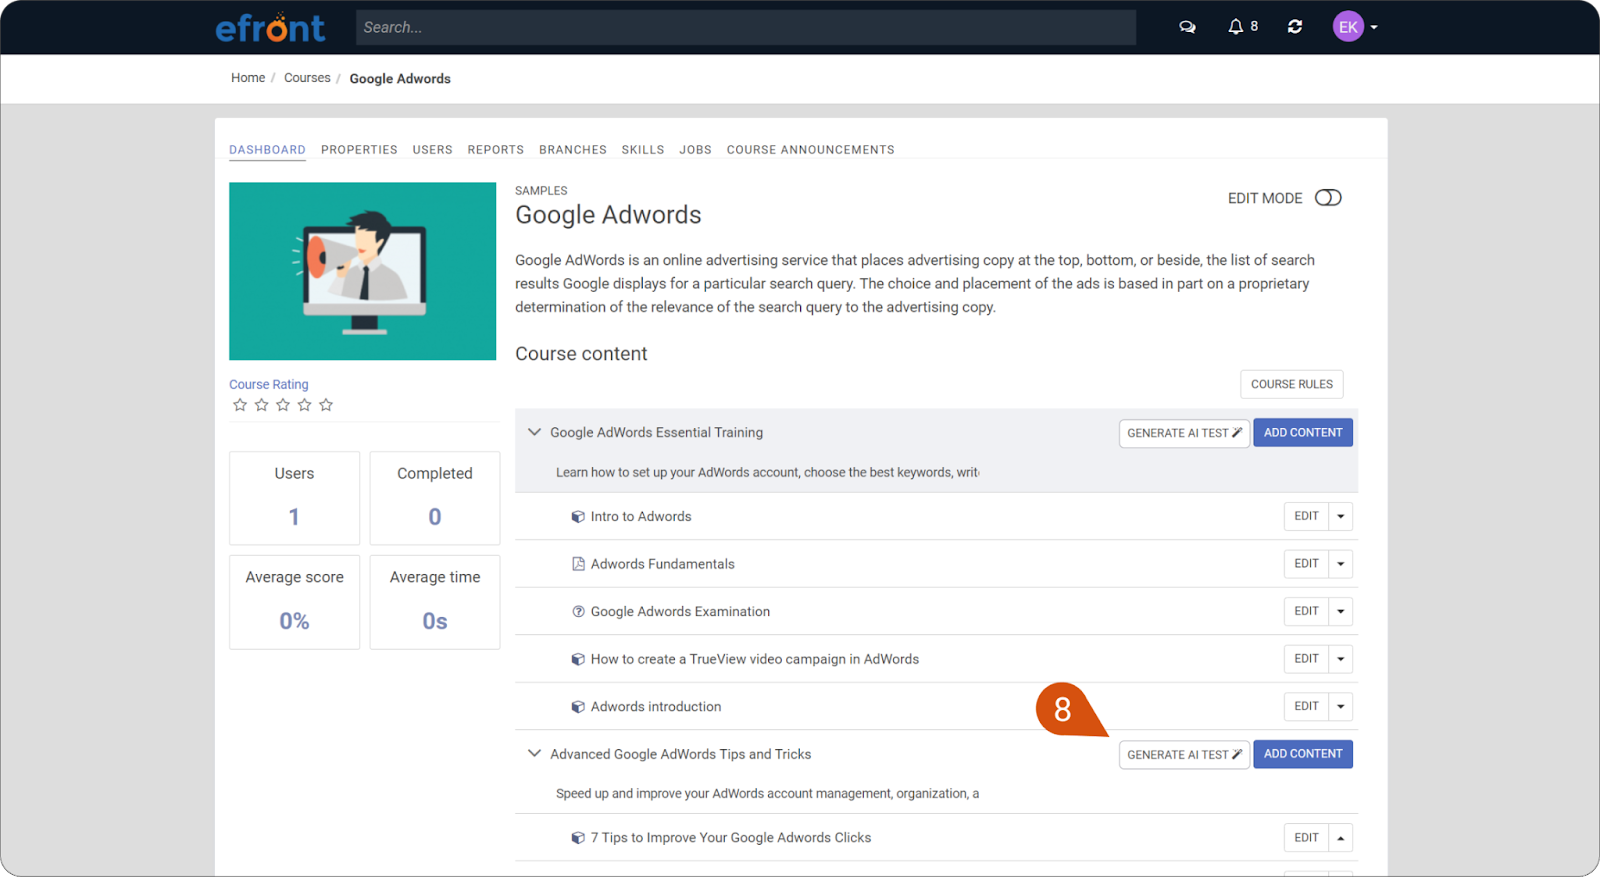The height and width of the screenshot is (877, 1600).
Task: Click the first course rating star
Action: point(240,405)
